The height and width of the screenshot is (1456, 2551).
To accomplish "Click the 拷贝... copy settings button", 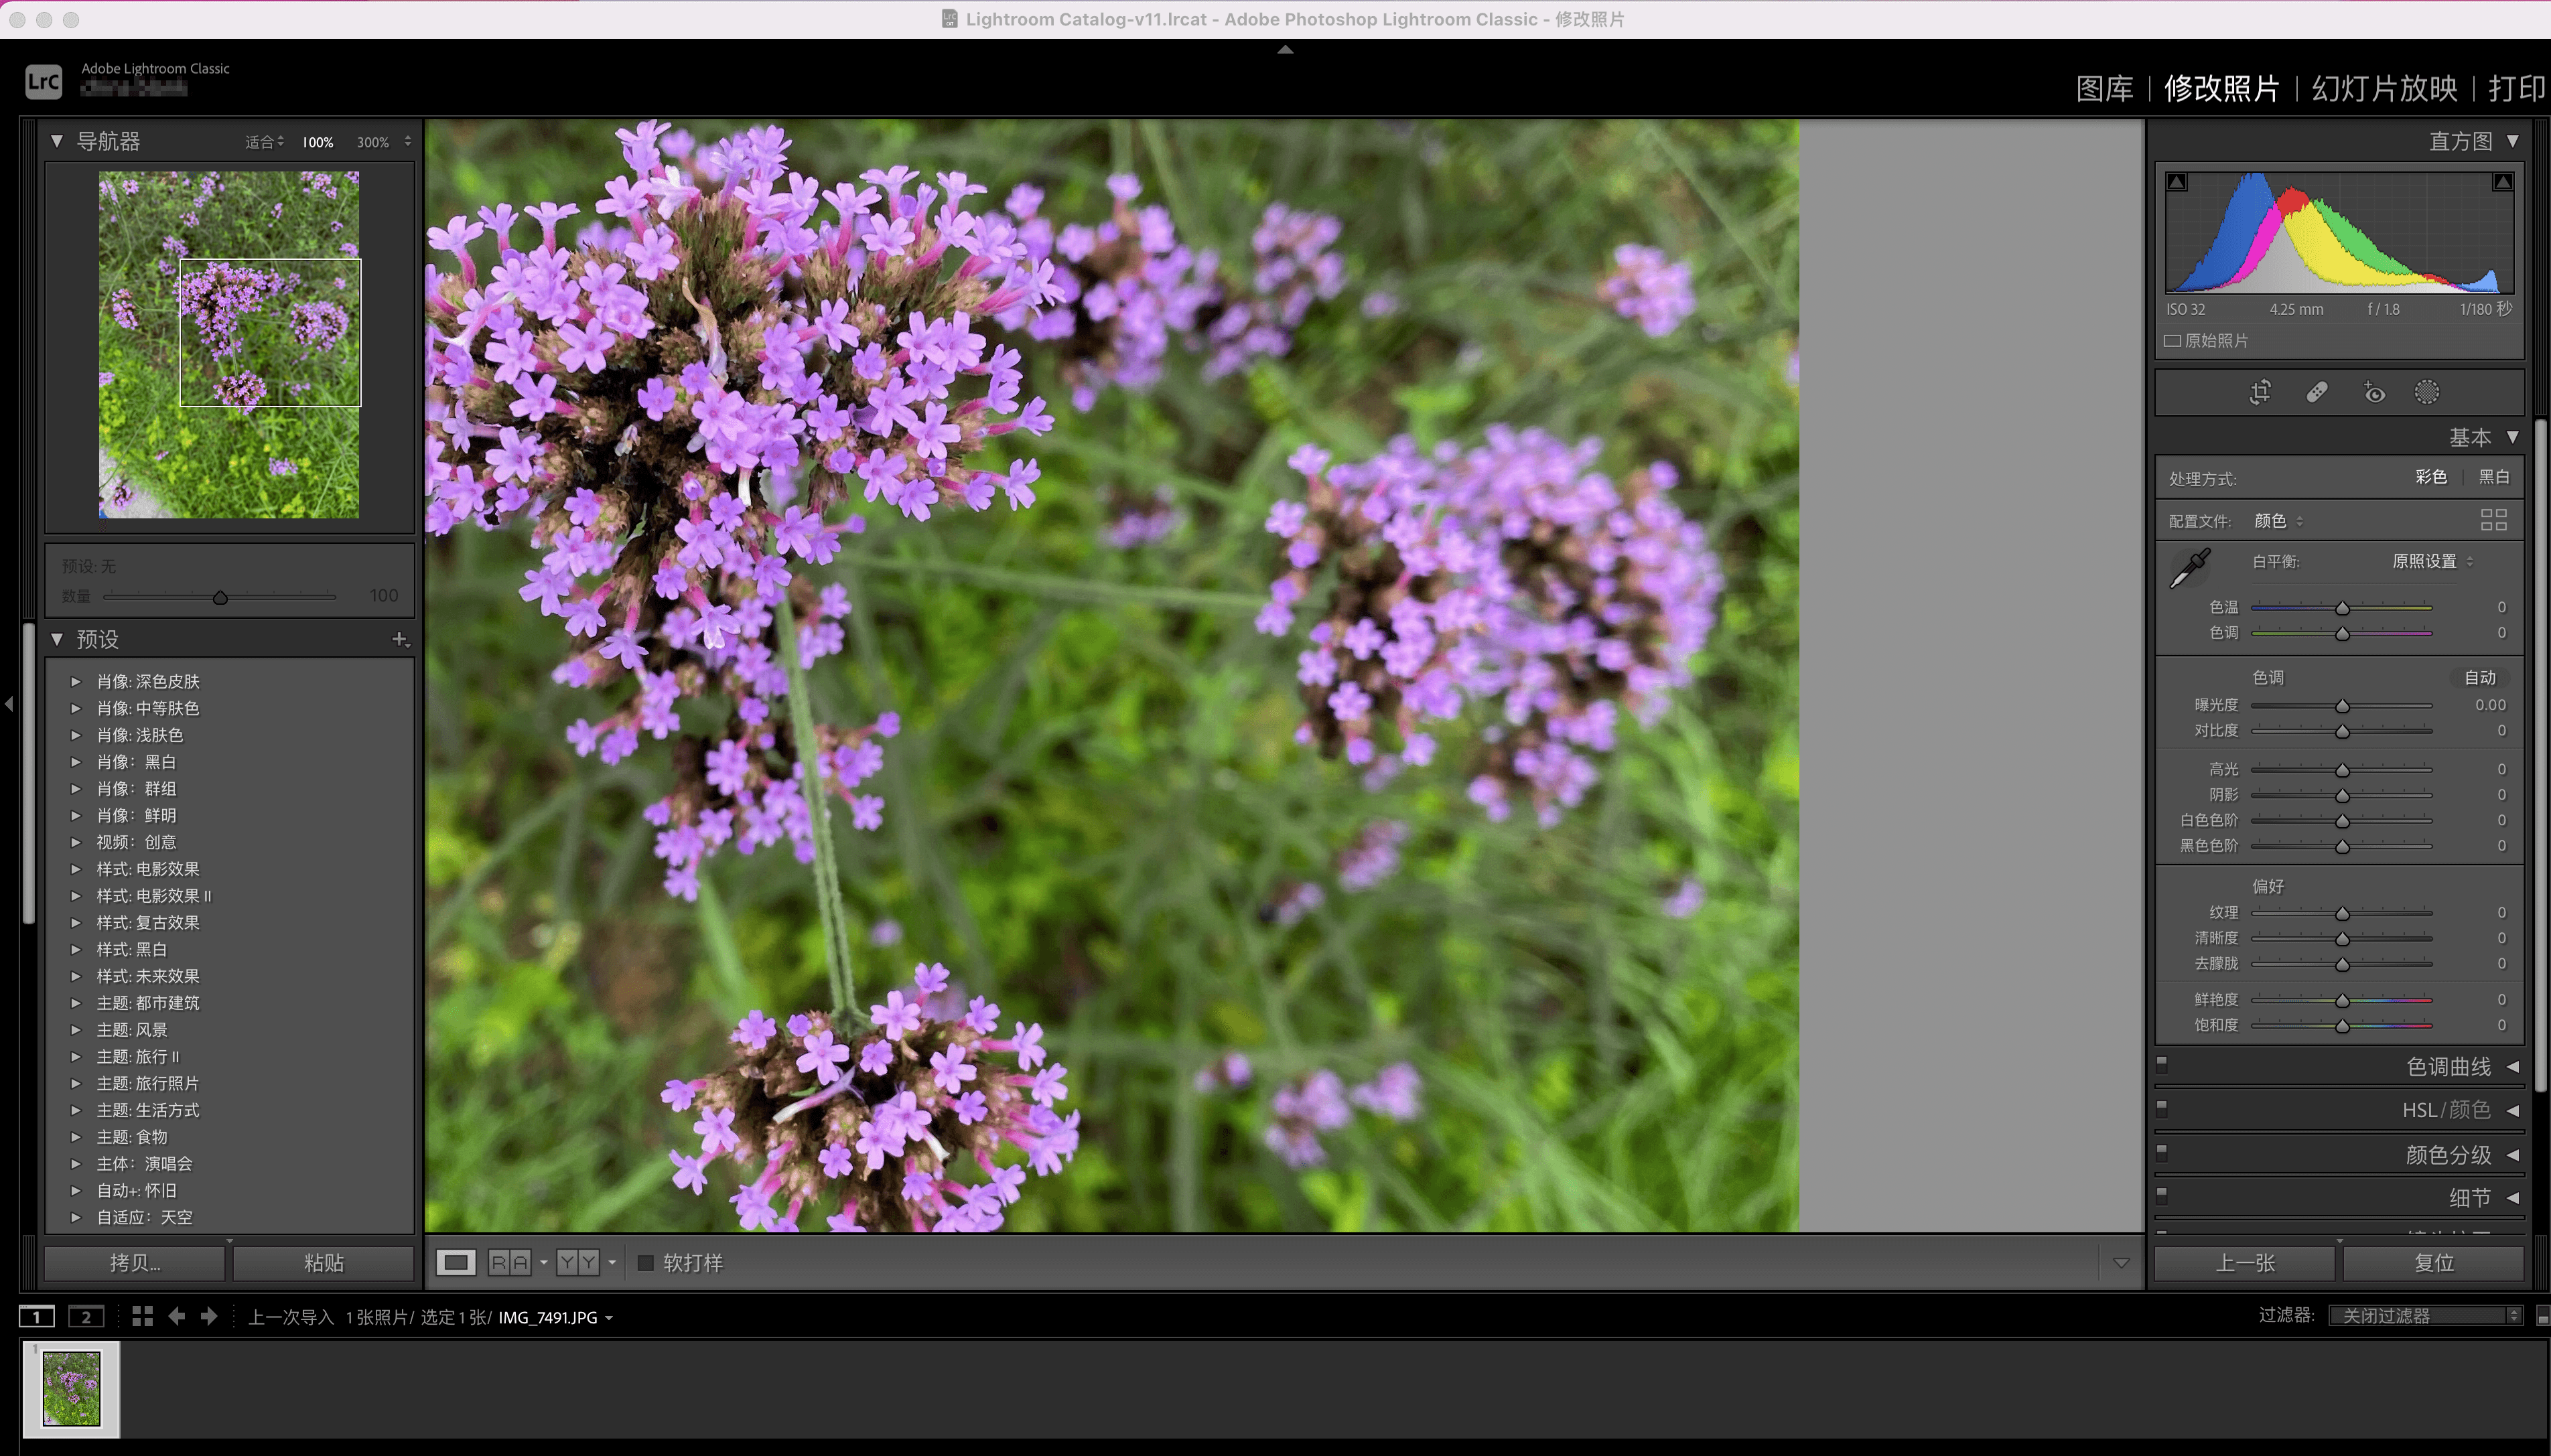I will click(134, 1263).
